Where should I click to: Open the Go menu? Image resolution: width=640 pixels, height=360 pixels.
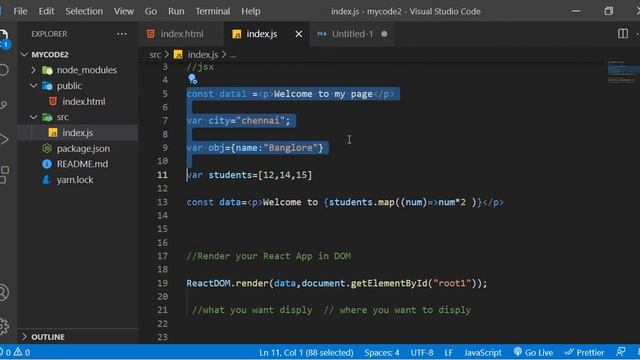151,11
